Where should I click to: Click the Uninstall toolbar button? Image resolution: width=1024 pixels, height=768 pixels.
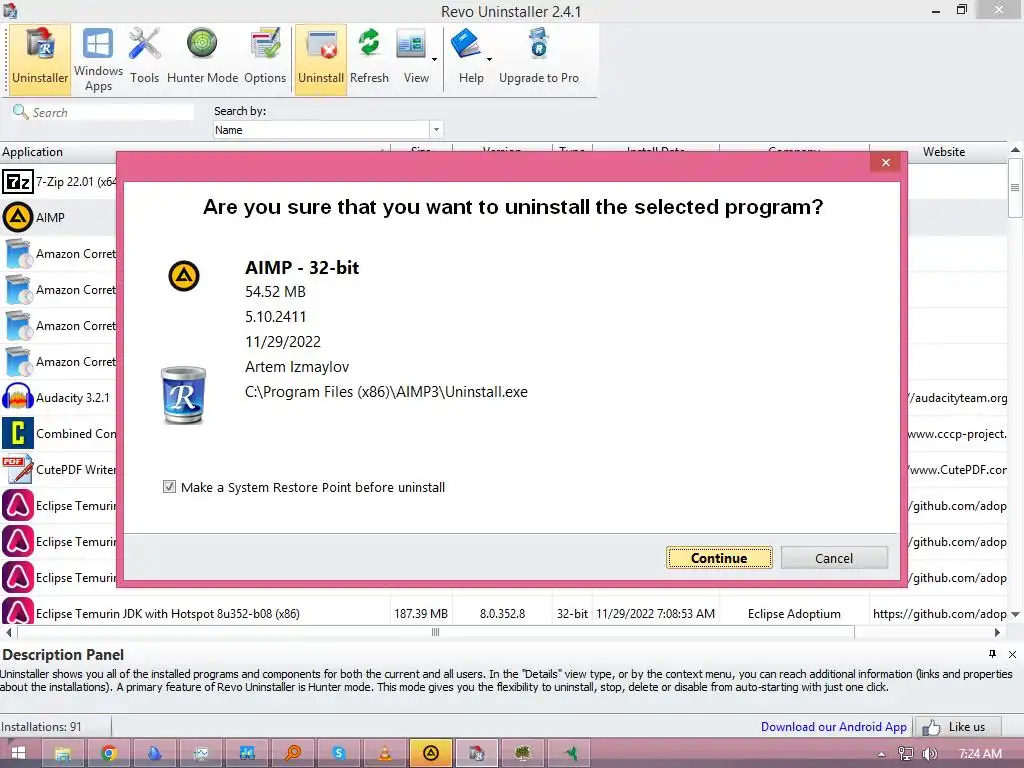[321, 59]
